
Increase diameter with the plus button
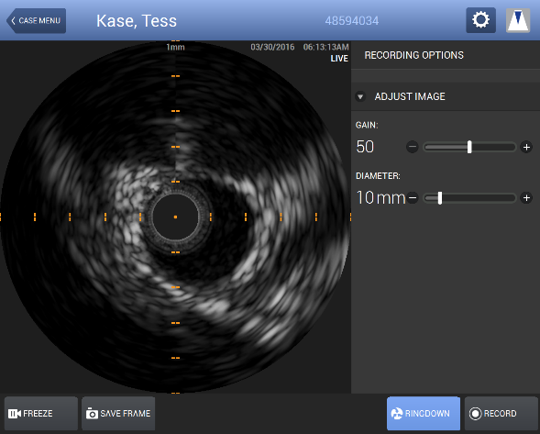click(526, 198)
